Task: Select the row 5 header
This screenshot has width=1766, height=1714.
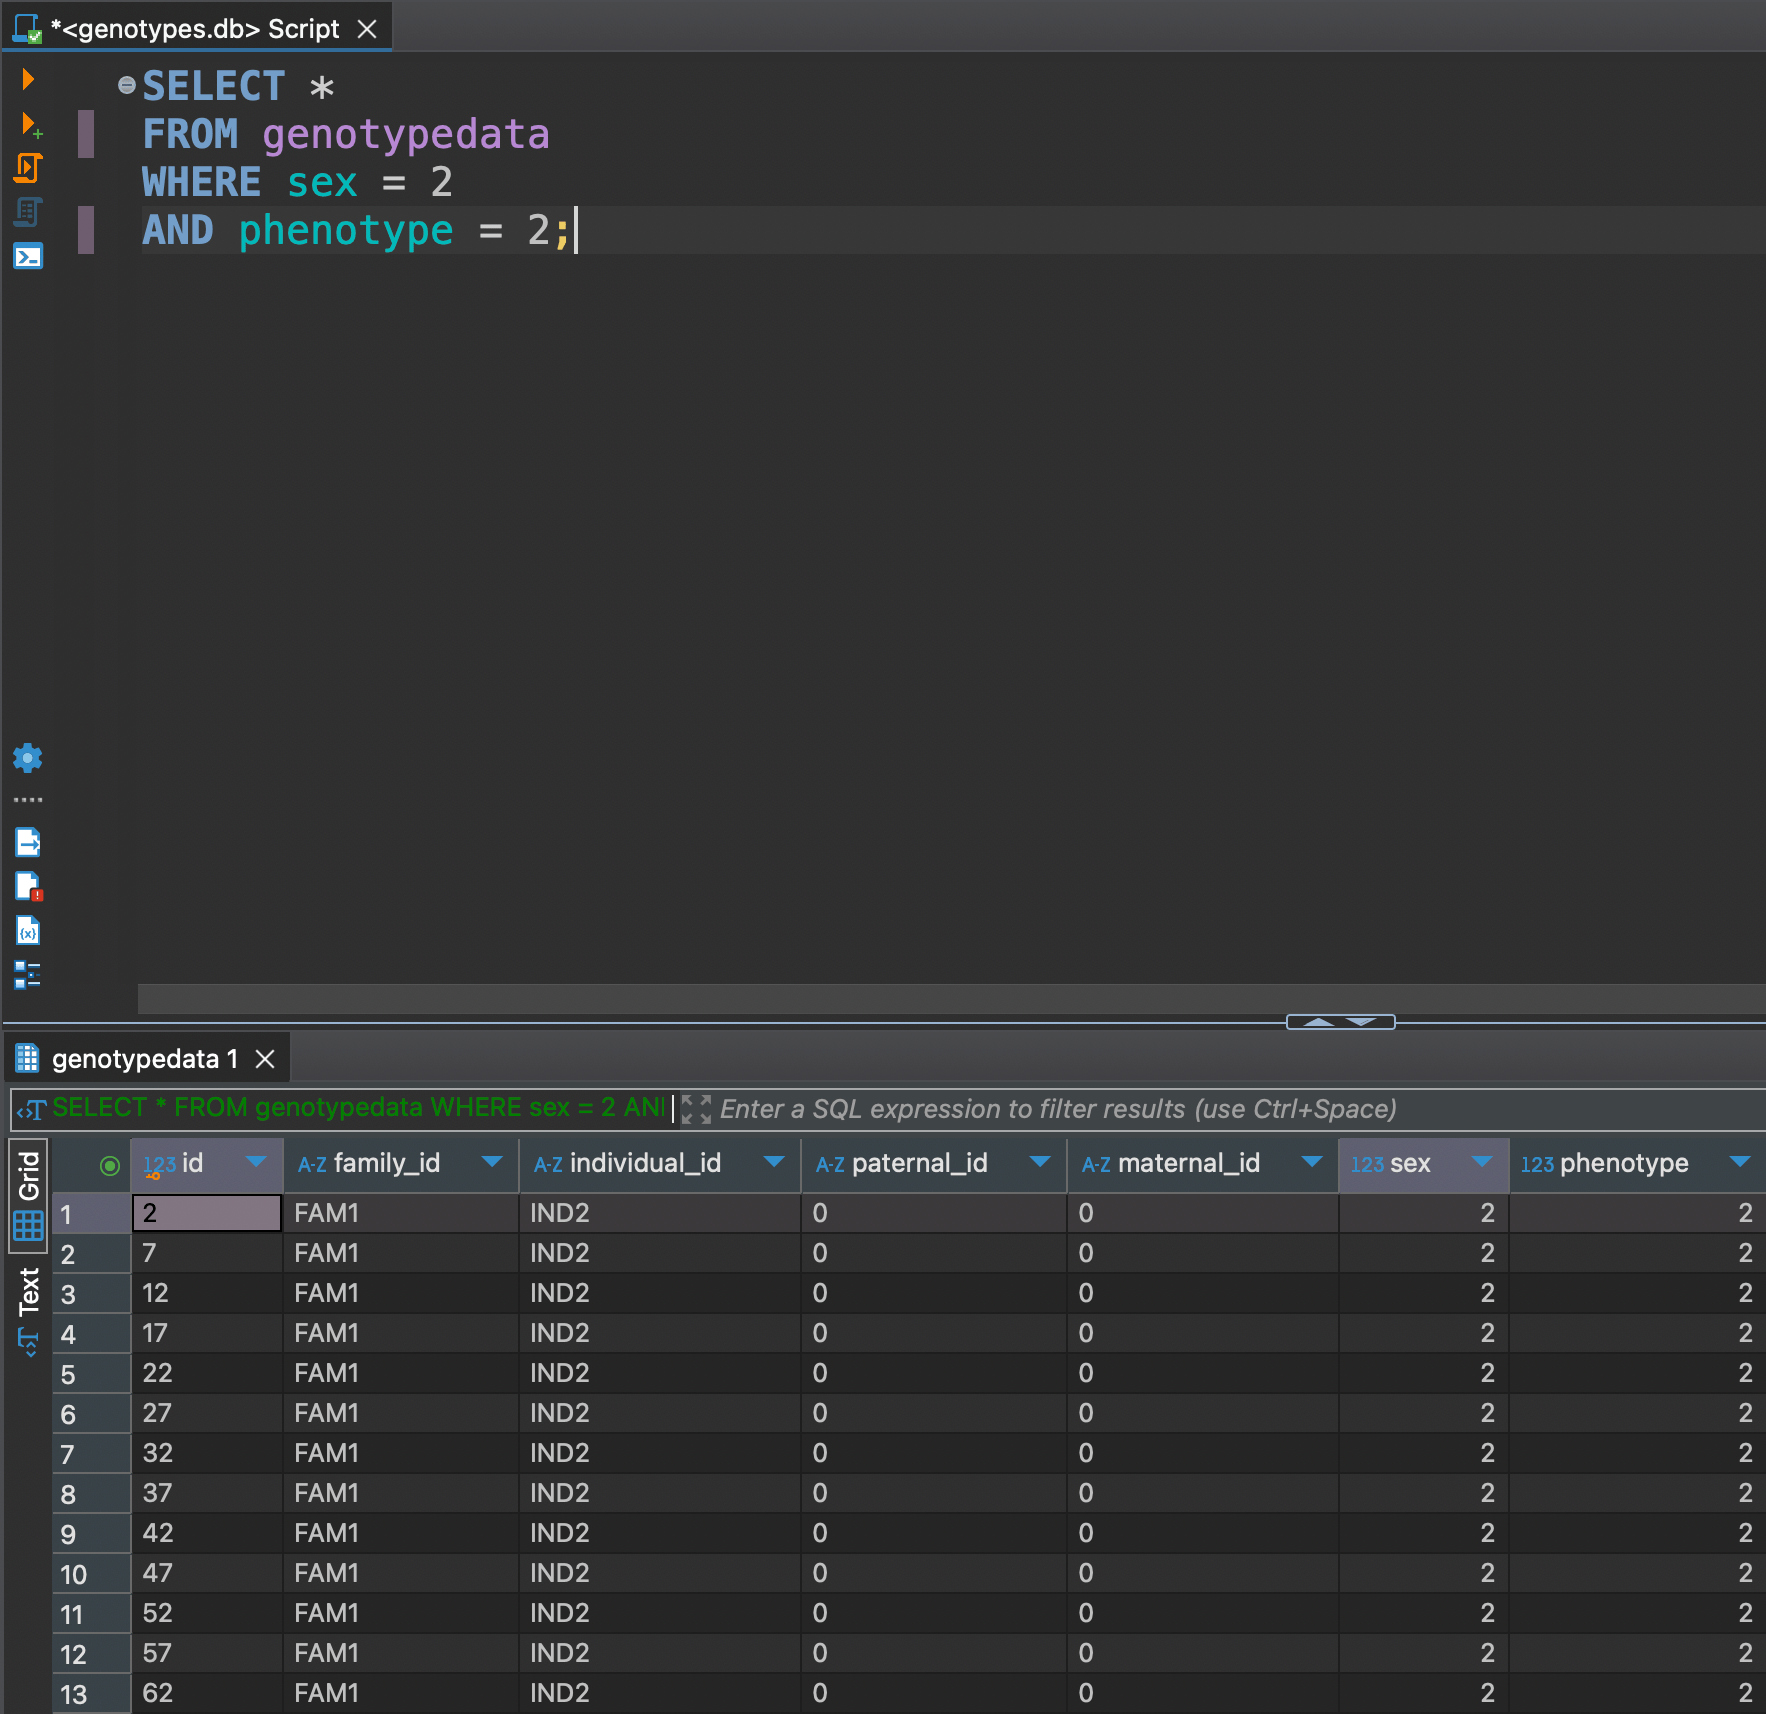Action: click(91, 1373)
